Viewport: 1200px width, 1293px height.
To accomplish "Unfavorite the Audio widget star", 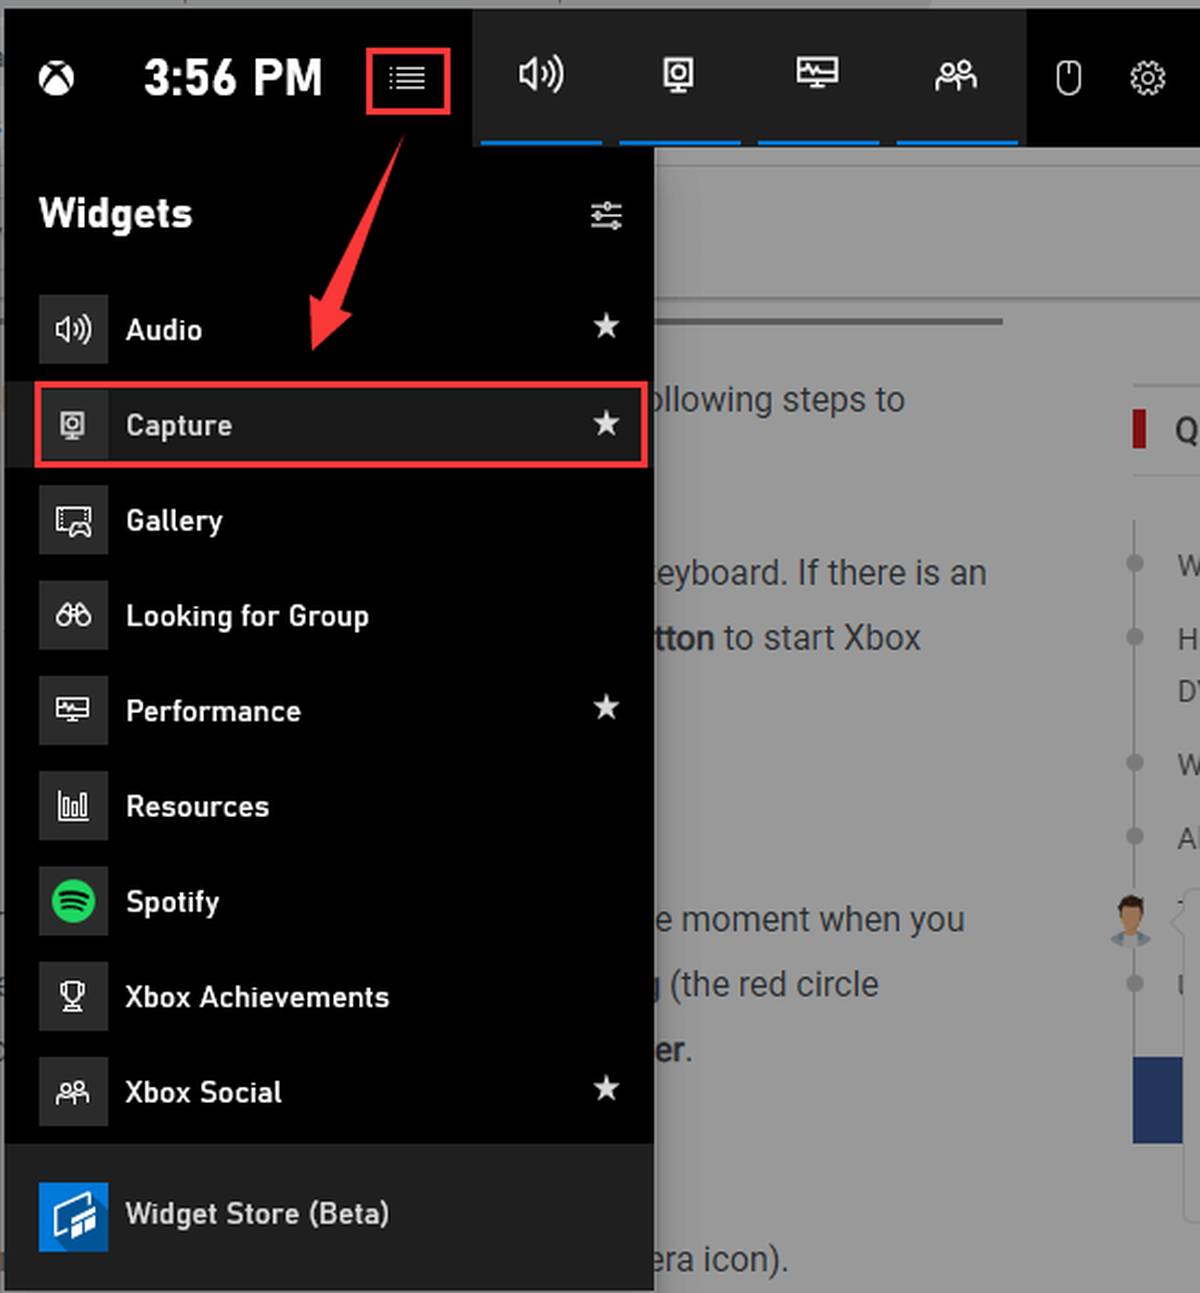I will tap(606, 326).
